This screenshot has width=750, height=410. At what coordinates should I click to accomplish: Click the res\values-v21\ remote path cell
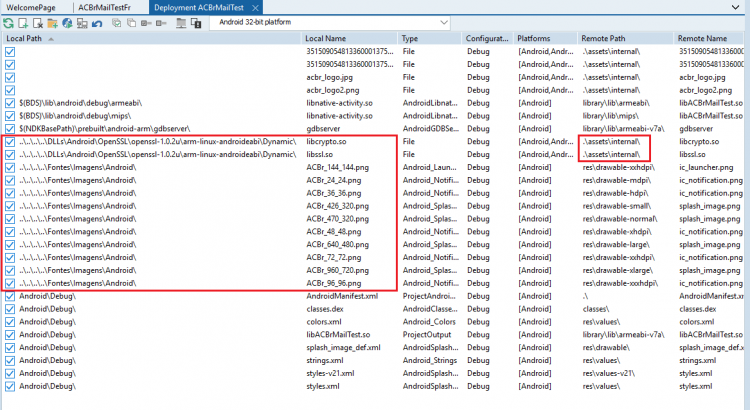click(608, 374)
